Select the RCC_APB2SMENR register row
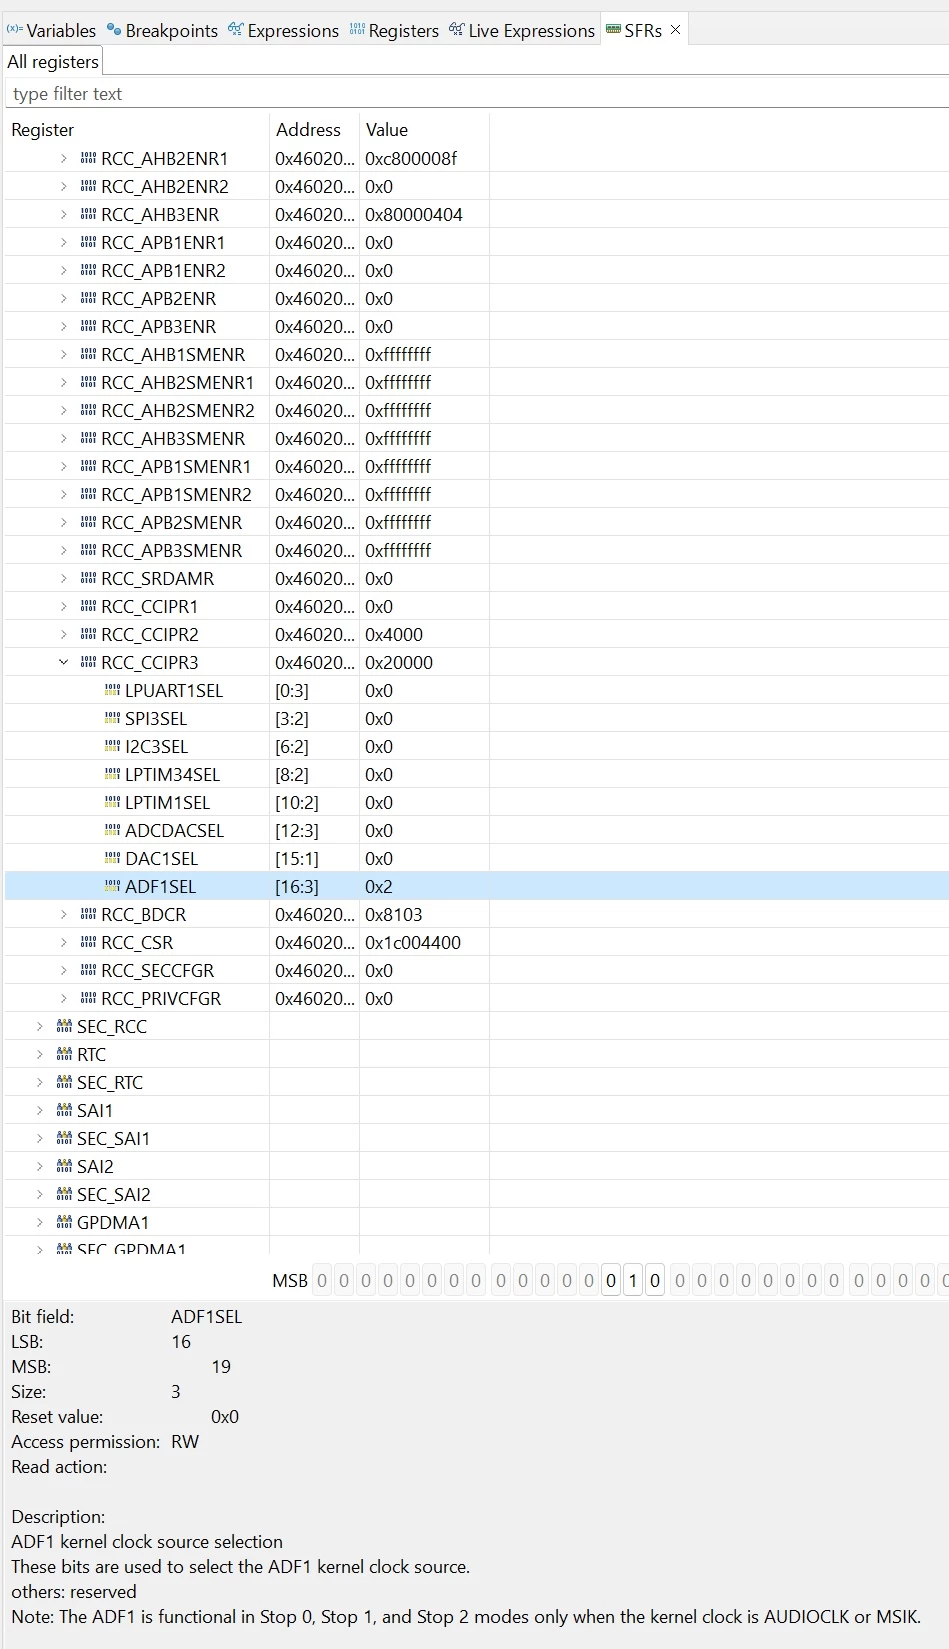949x1649 pixels. click(x=476, y=522)
